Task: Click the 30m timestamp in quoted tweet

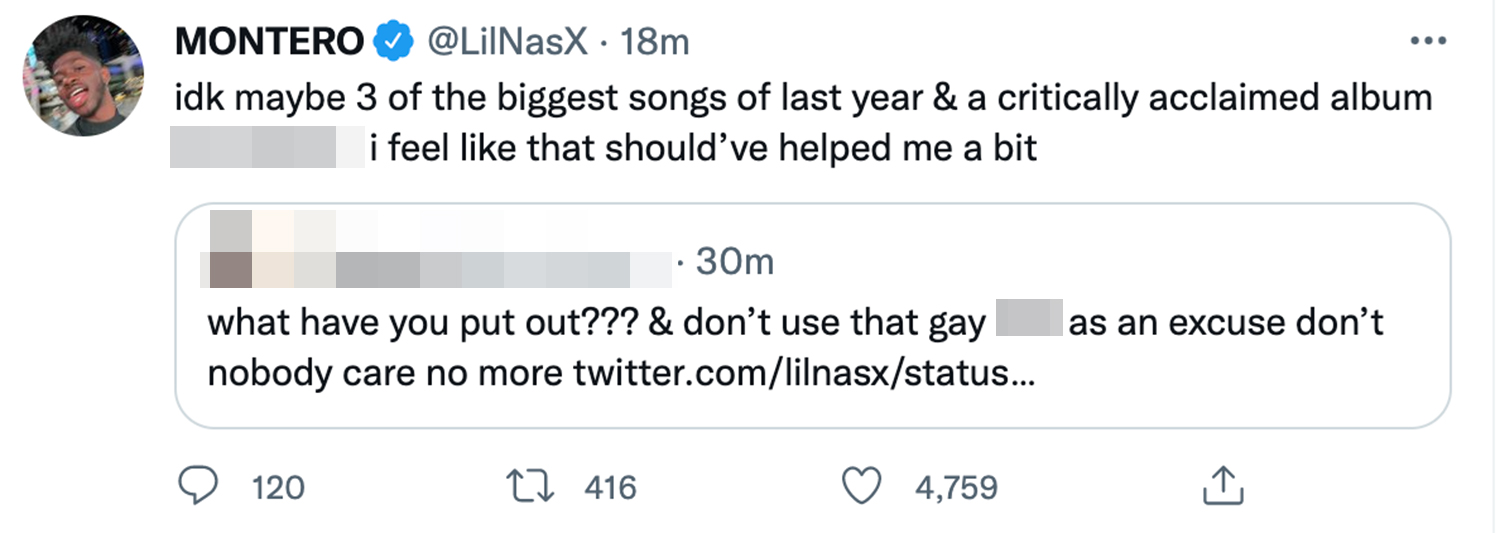Action: click(x=735, y=262)
